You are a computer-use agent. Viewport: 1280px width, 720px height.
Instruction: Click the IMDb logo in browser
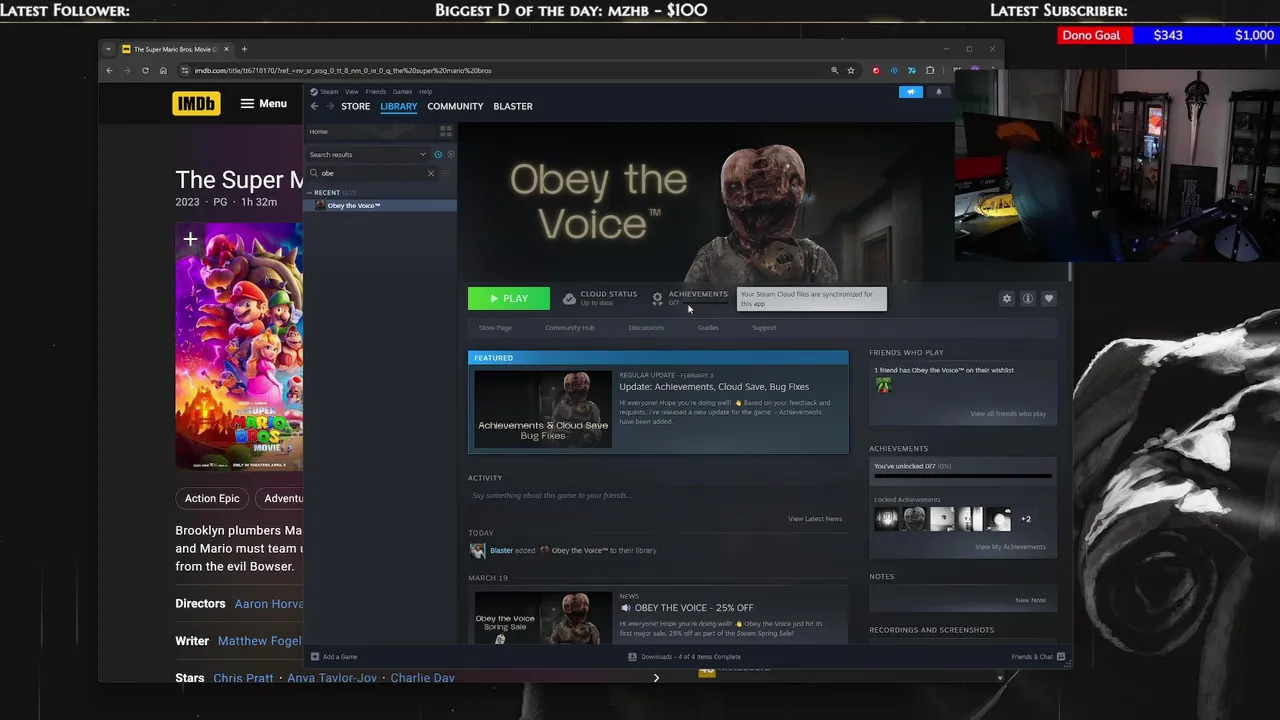coord(196,103)
